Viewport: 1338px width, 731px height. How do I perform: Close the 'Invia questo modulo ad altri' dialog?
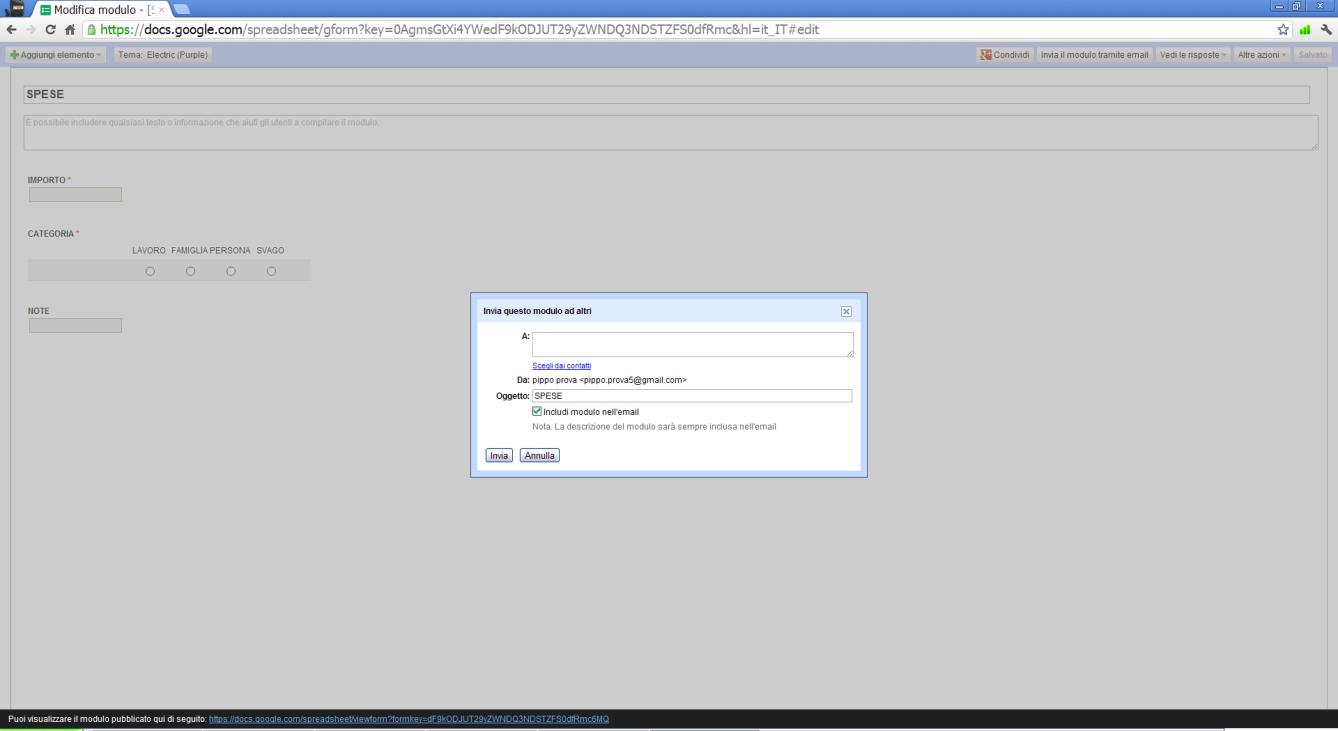(x=846, y=312)
